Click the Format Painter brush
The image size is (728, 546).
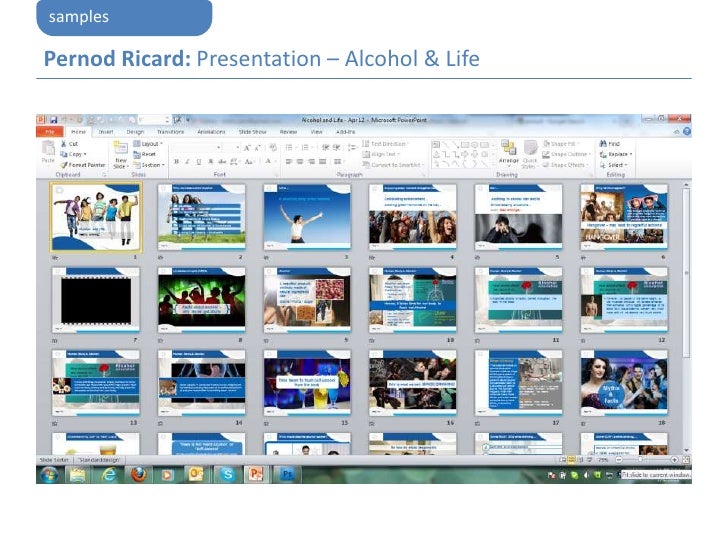(x=64, y=165)
